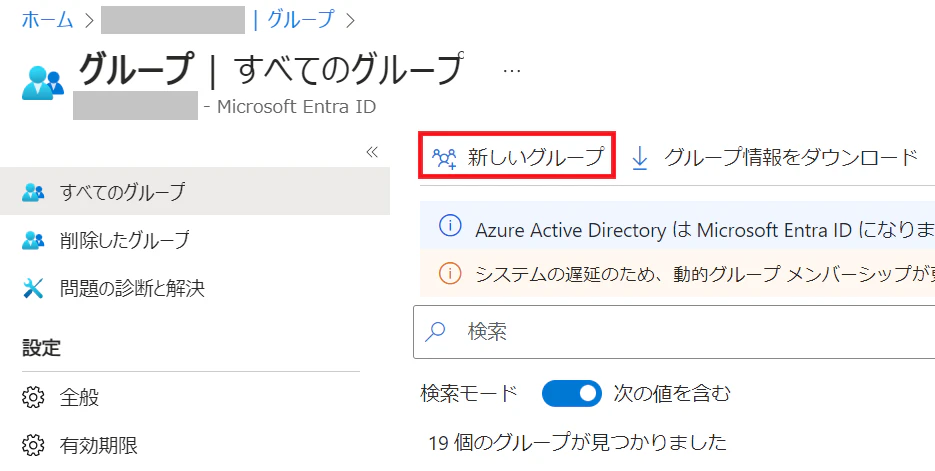Click the グループ breadcrumb link
The height and width of the screenshot is (471, 935).
coord(301,20)
